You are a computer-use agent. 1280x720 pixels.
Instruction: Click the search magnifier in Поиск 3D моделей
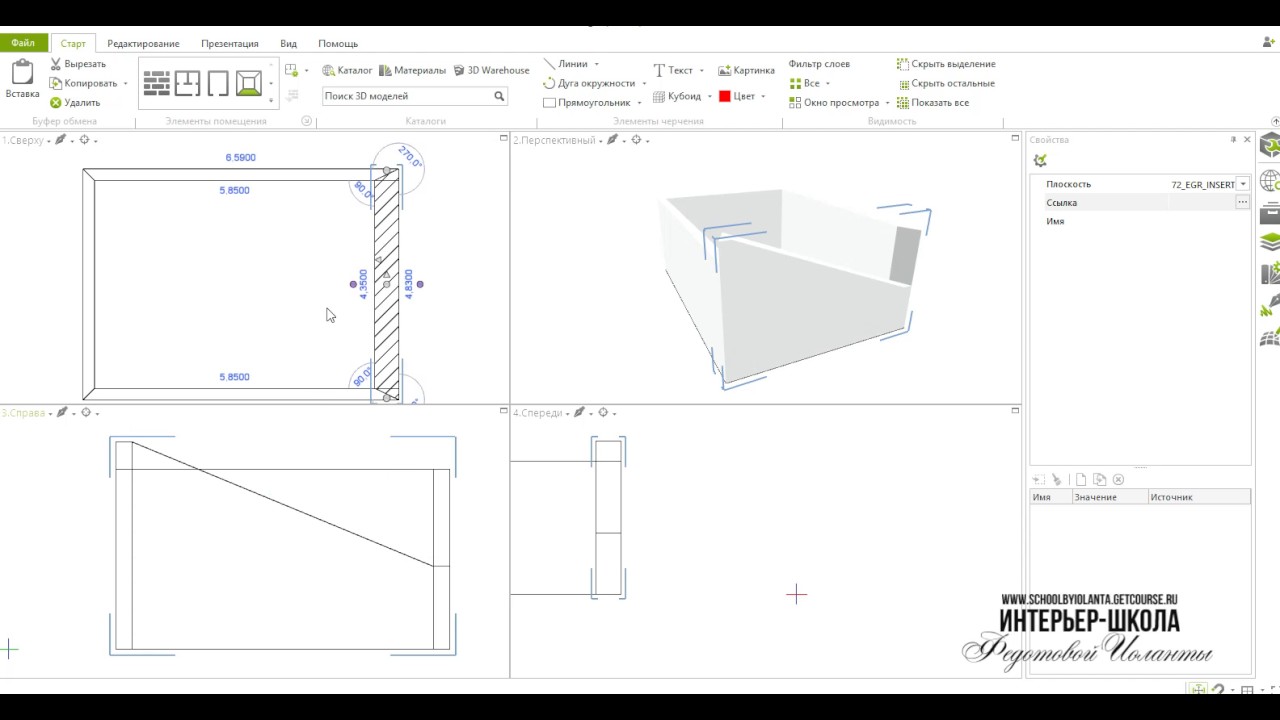click(x=499, y=96)
